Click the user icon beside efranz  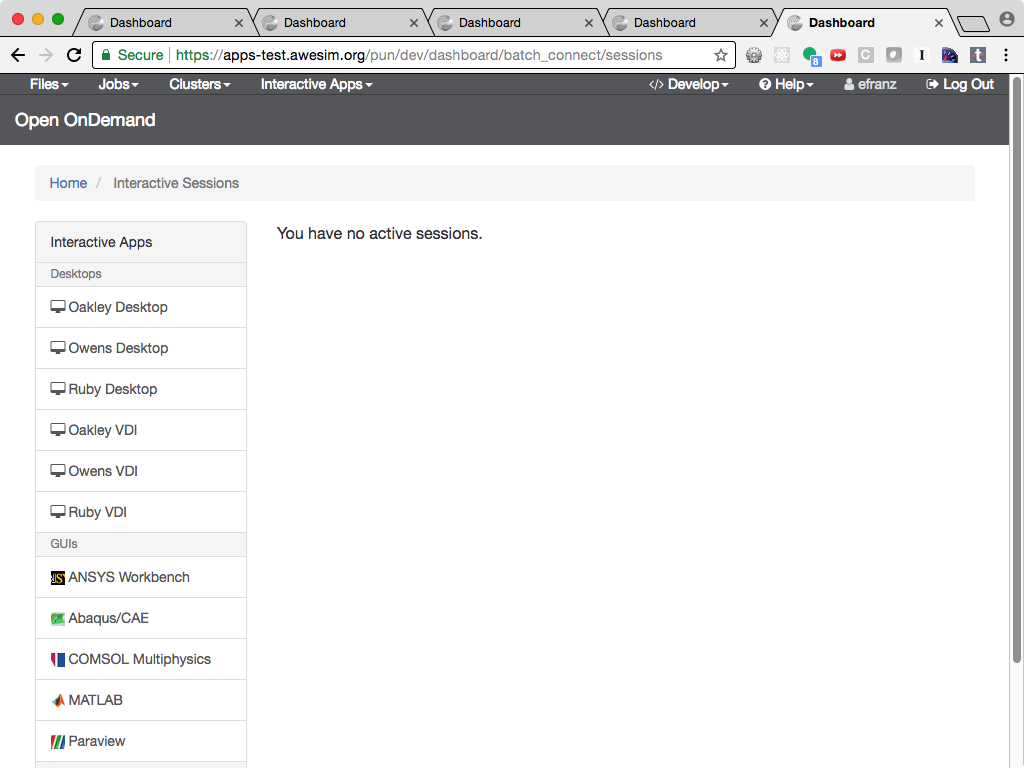coord(849,84)
